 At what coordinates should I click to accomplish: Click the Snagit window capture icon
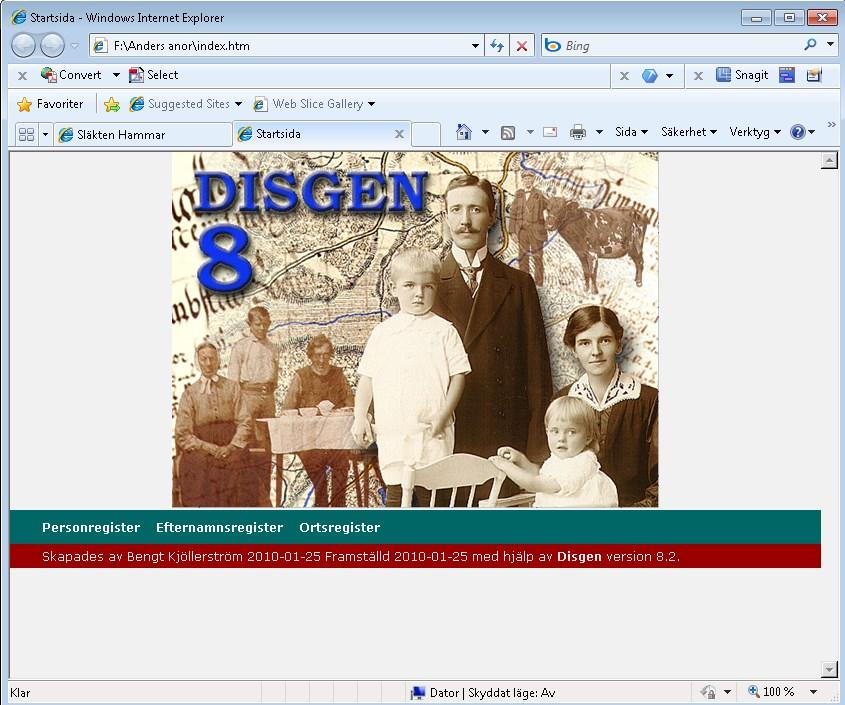[x=787, y=75]
